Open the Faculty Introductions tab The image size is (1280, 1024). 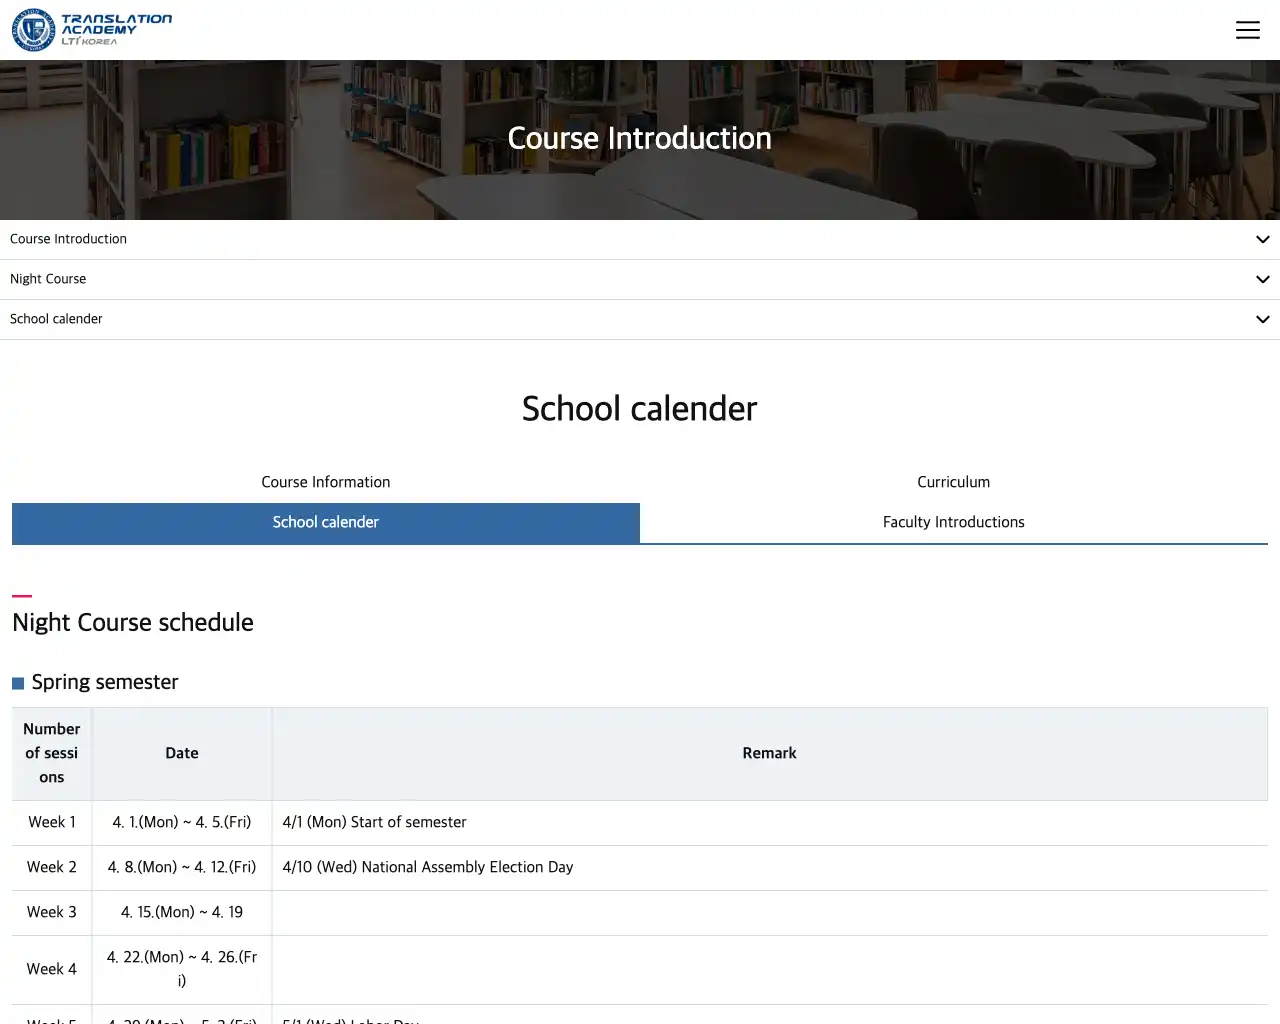coord(953,522)
